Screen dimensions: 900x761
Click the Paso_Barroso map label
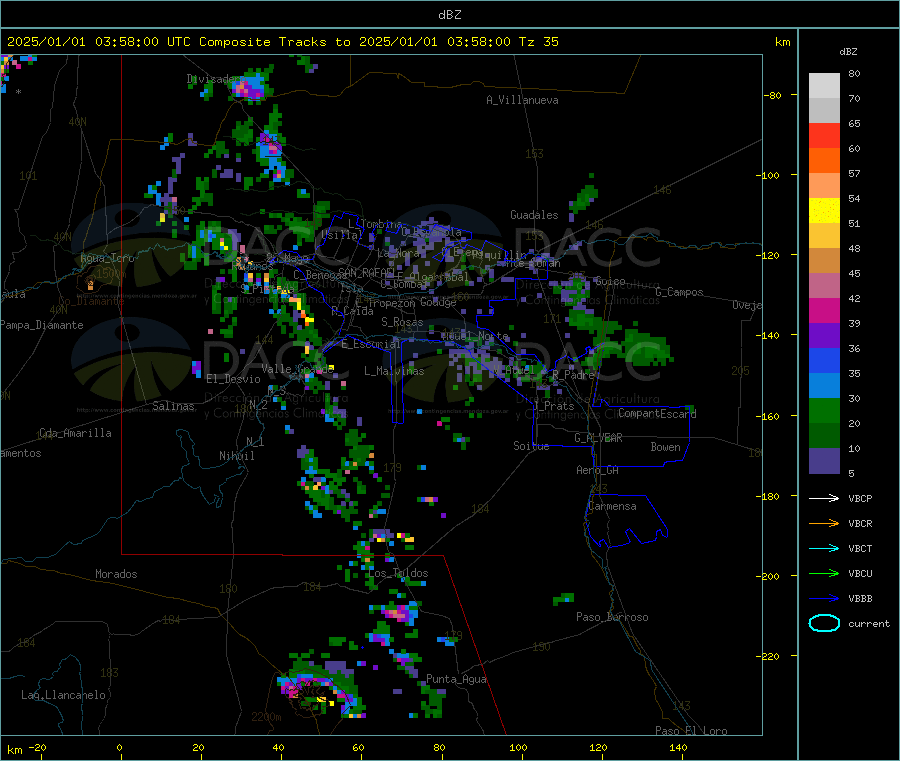click(x=612, y=618)
